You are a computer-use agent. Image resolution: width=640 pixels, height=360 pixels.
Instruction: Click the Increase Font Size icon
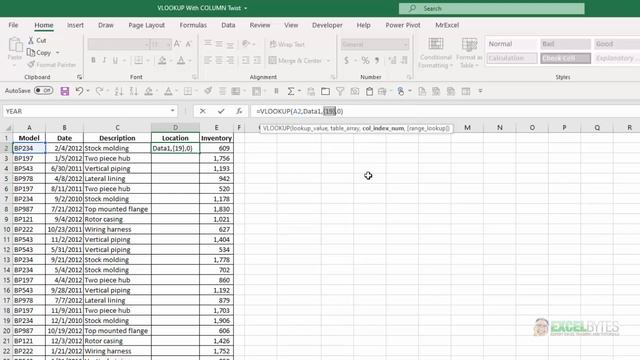177,44
